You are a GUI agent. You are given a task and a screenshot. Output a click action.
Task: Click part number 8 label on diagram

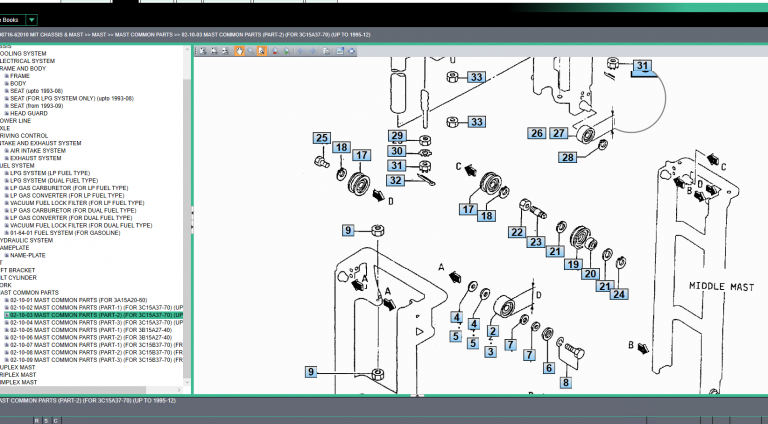[564, 381]
